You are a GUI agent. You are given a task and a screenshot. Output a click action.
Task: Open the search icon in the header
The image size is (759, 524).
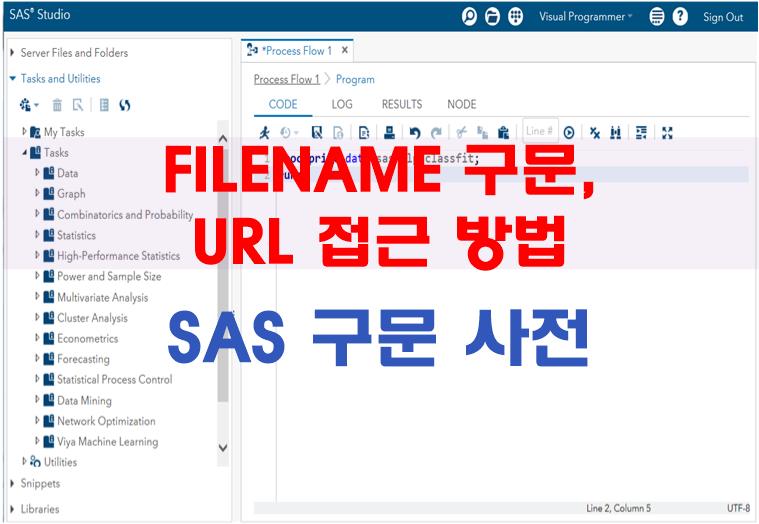(469, 17)
